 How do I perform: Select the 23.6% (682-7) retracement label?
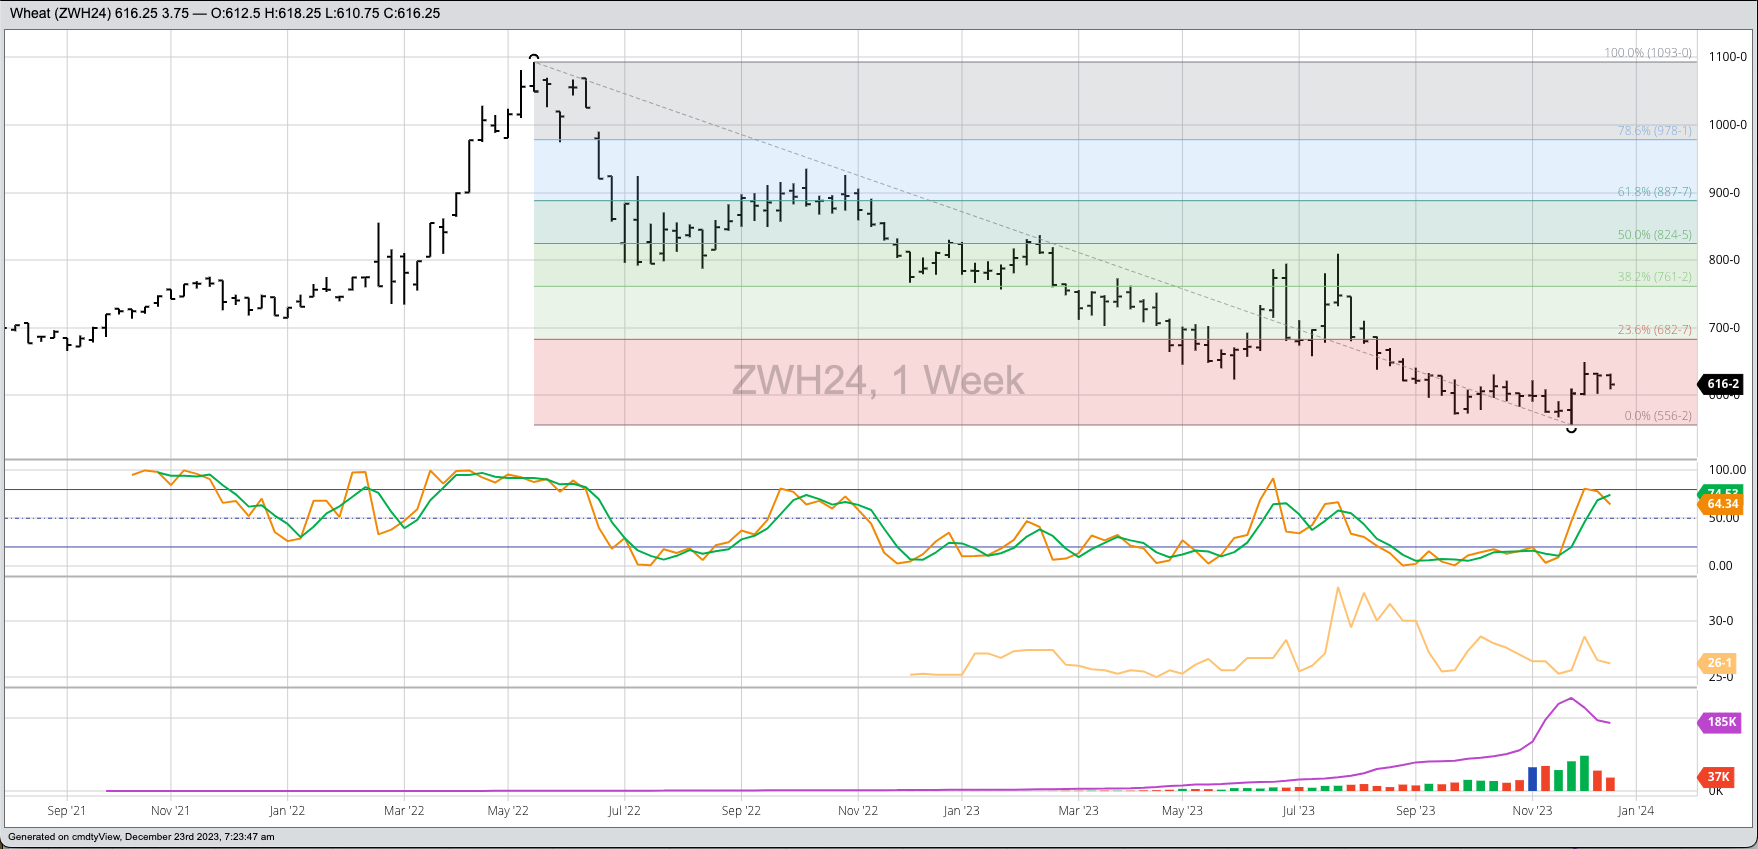click(1654, 330)
